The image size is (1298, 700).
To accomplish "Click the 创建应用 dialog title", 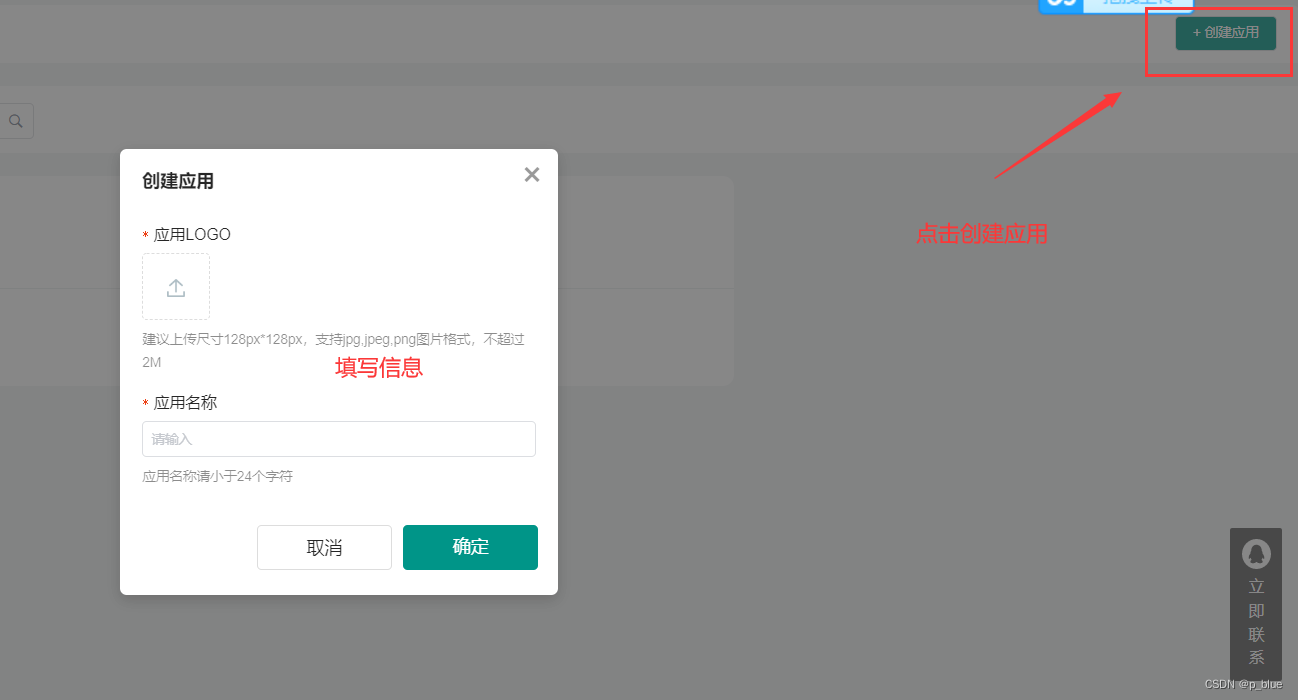I will point(178,181).
